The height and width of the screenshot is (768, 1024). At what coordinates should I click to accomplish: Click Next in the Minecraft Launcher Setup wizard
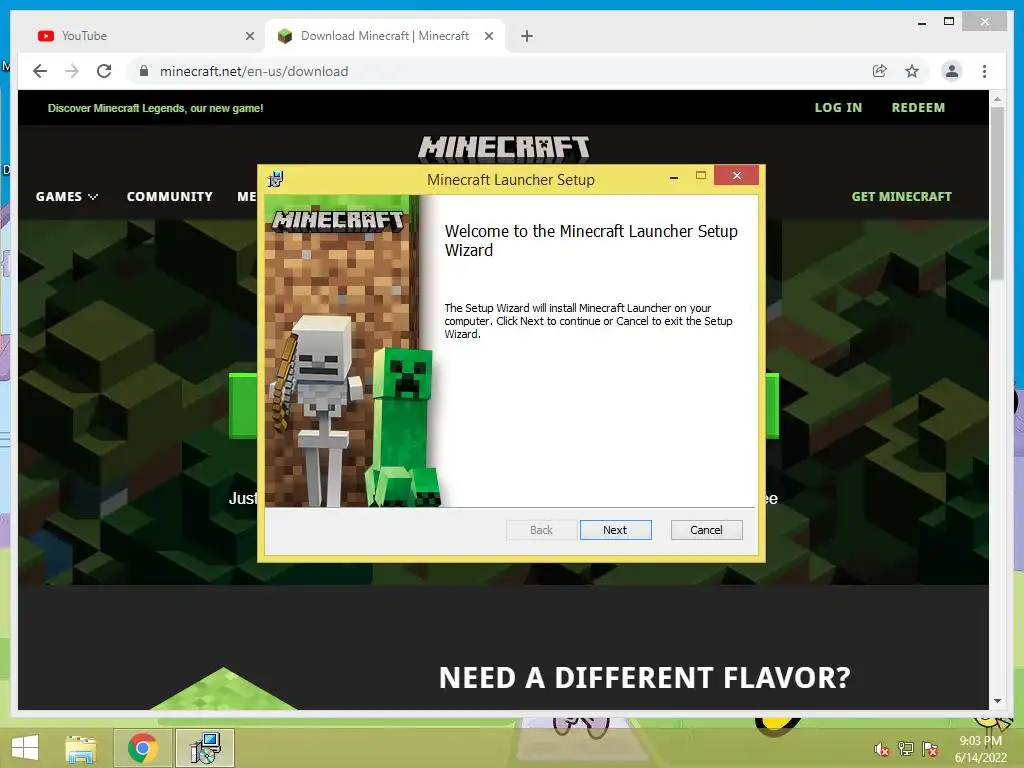(615, 530)
